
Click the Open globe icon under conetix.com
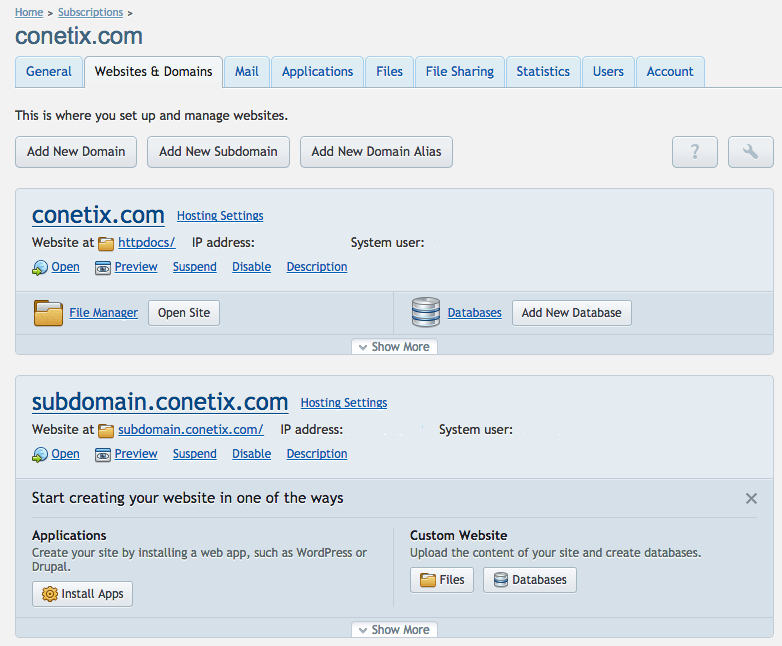click(40, 268)
